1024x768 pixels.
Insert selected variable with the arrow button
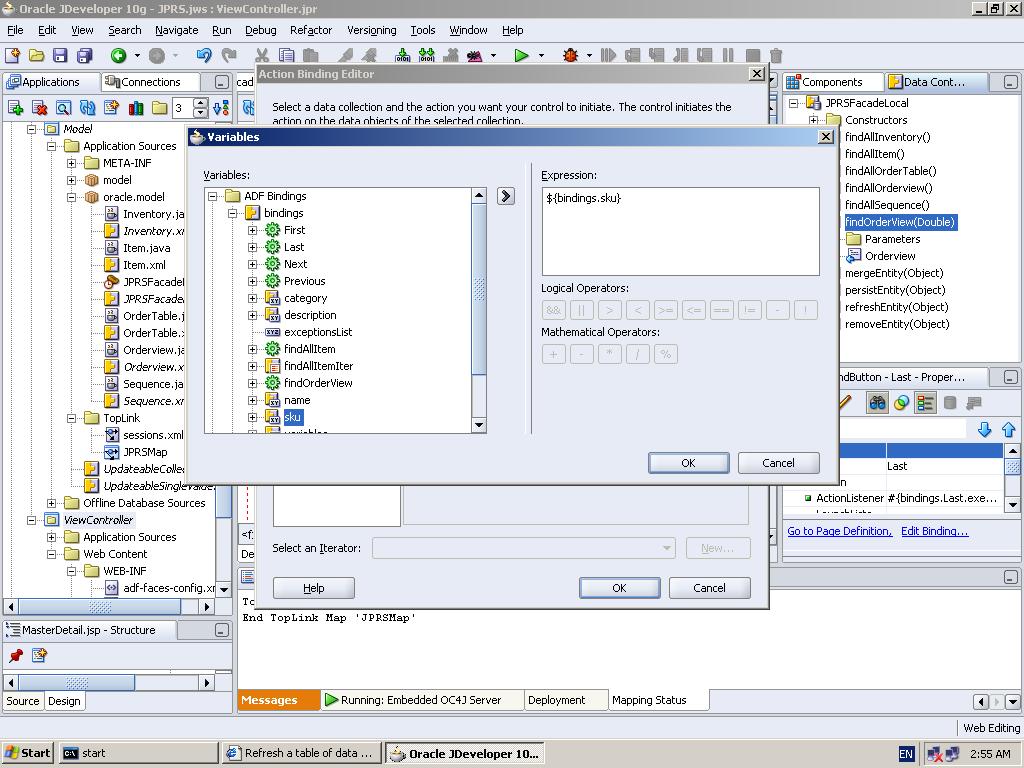coord(506,196)
